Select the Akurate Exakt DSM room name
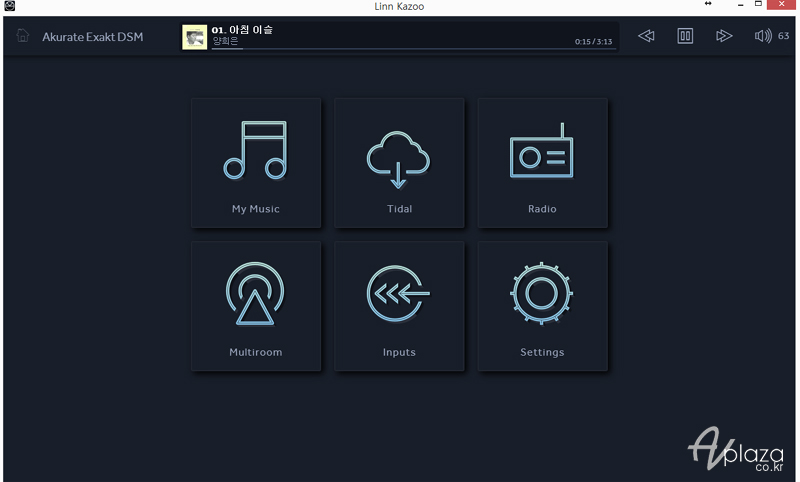This screenshot has width=800, height=482. coord(93,37)
